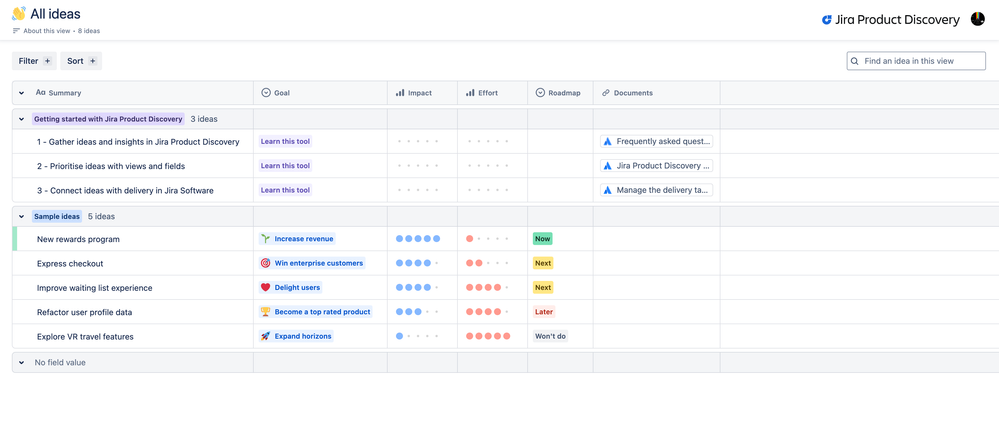Viewport: 999px width, 421px height.
Task: Collapse all groups via Summary header chevron
Action: point(21,93)
